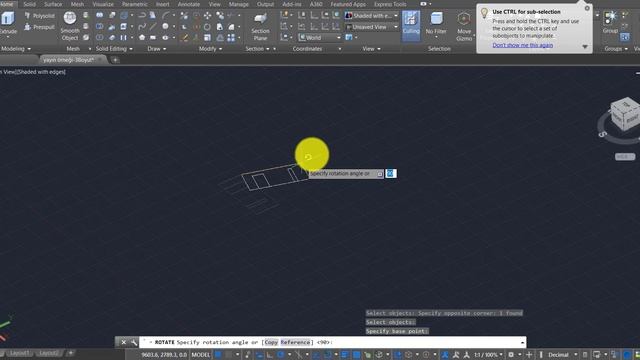640x360 pixels.
Task: Open the World coordinate system dropdown
Action: click(x=320, y=38)
